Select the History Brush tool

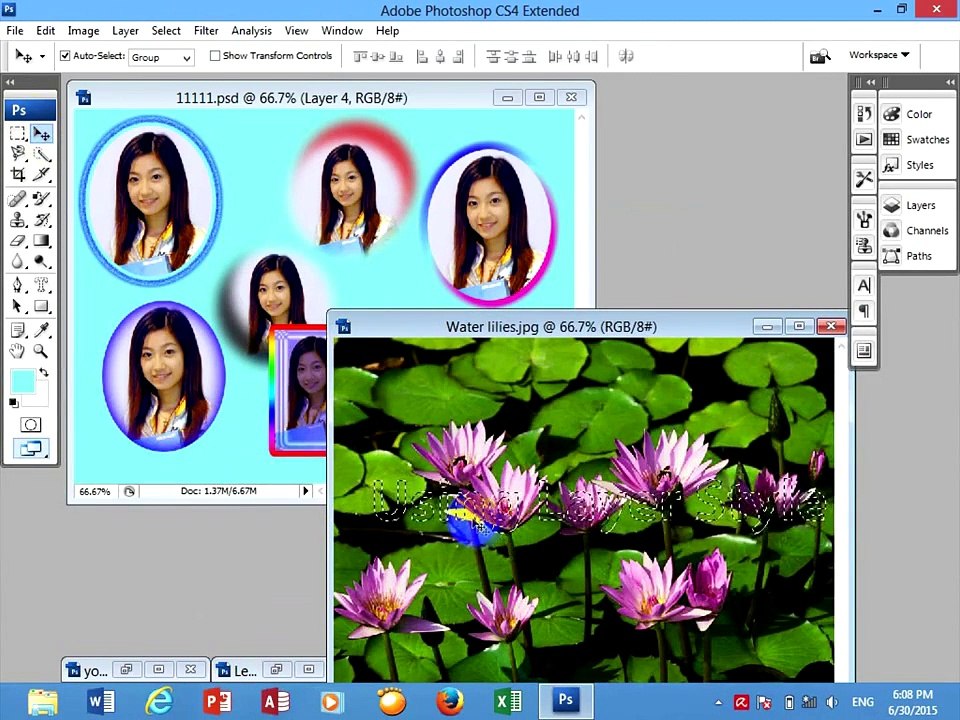click(42, 220)
